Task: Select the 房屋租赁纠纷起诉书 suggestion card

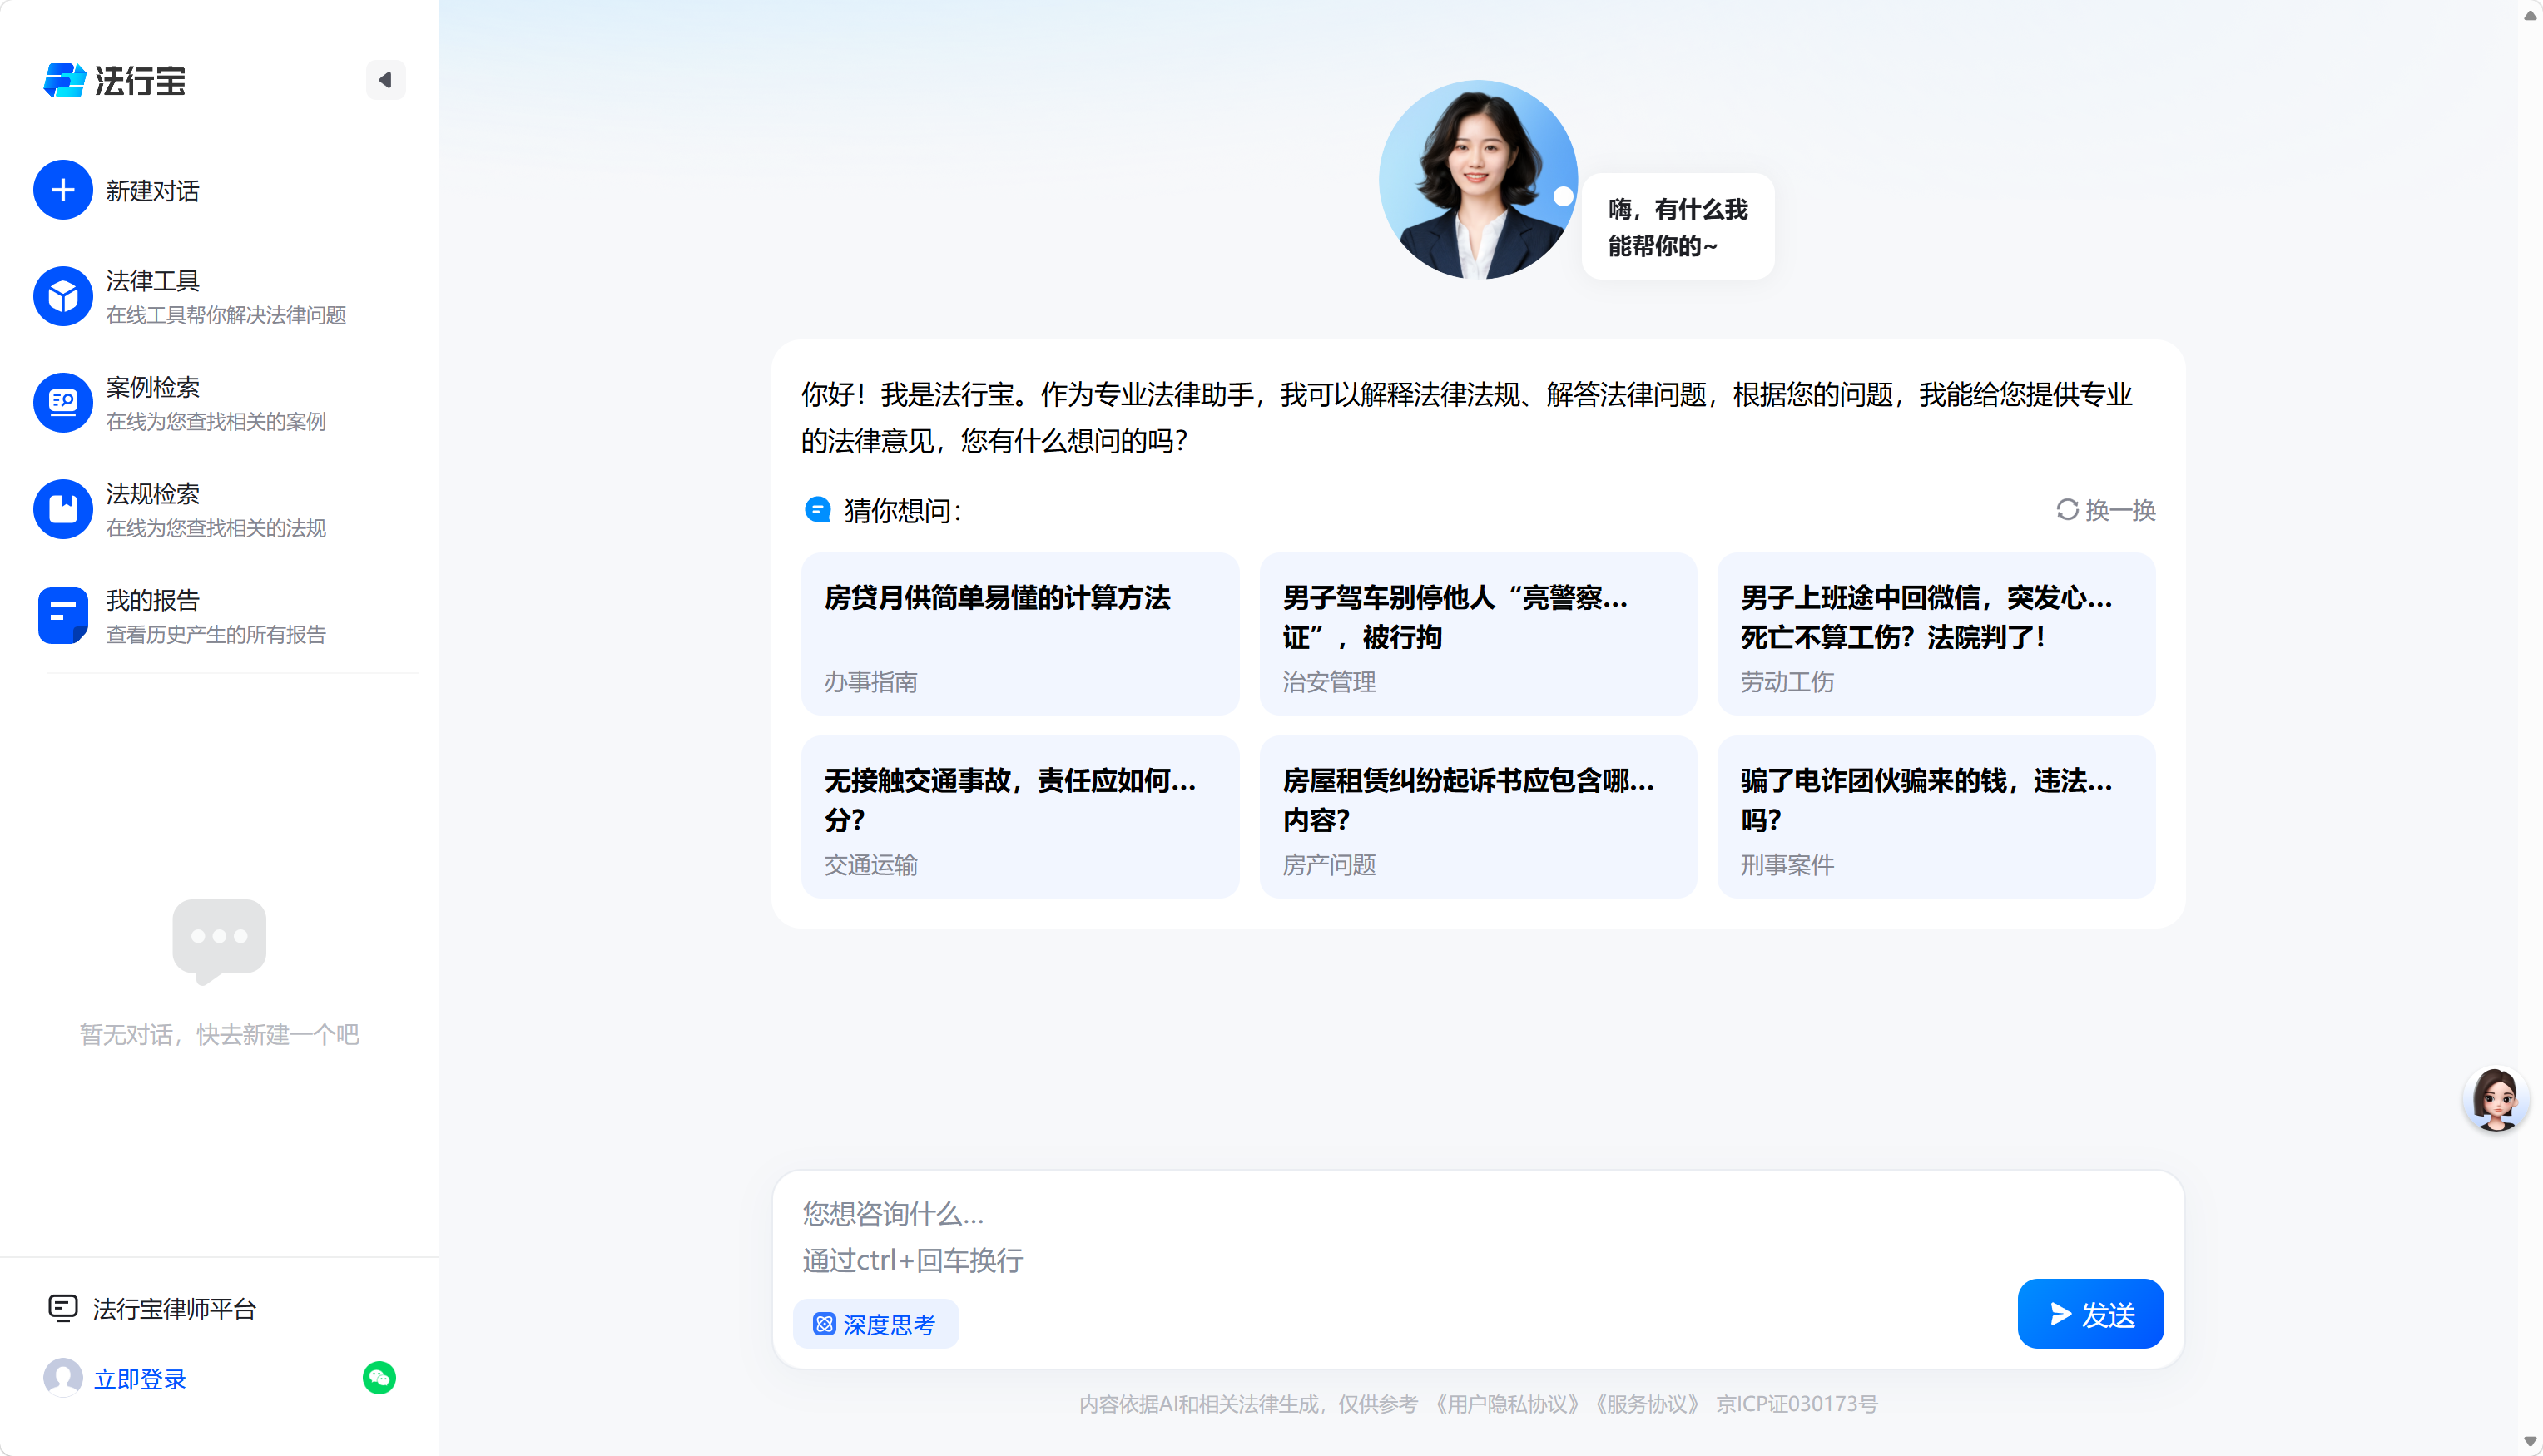Action: click(1478, 817)
